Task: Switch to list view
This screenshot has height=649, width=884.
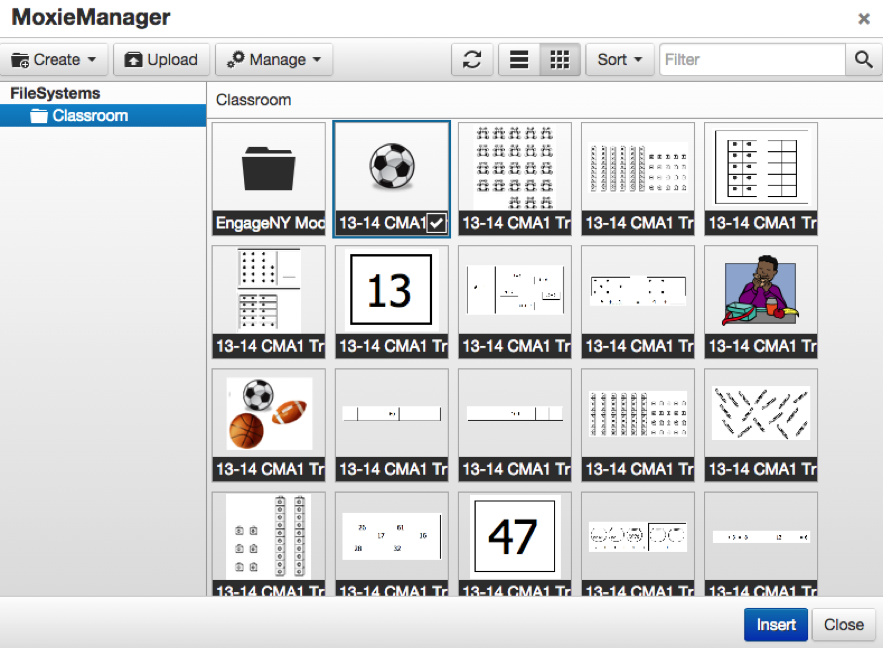Action: tap(518, 59)
